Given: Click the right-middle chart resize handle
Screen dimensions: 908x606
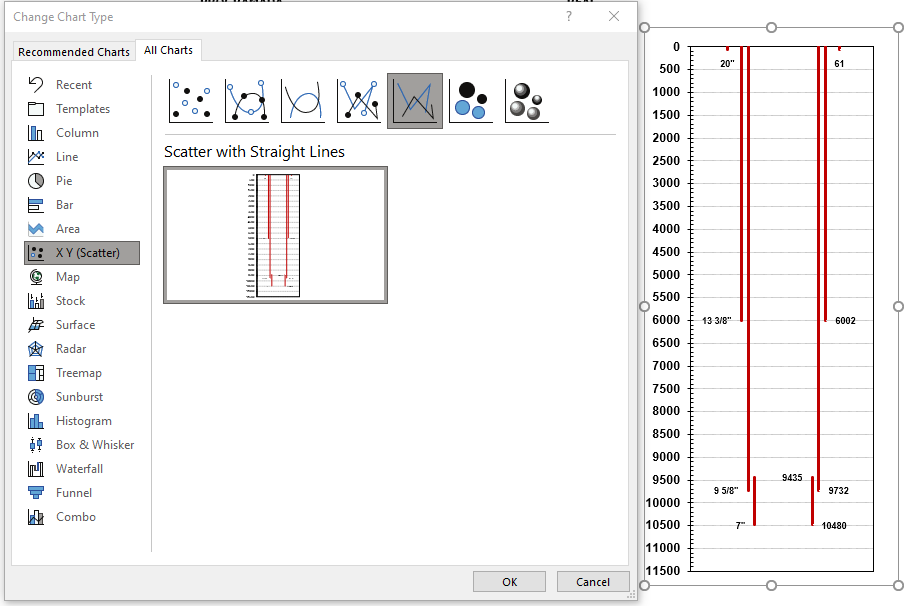Looking at the screenshot, I should pyautogui.click(x=898, y=306).
